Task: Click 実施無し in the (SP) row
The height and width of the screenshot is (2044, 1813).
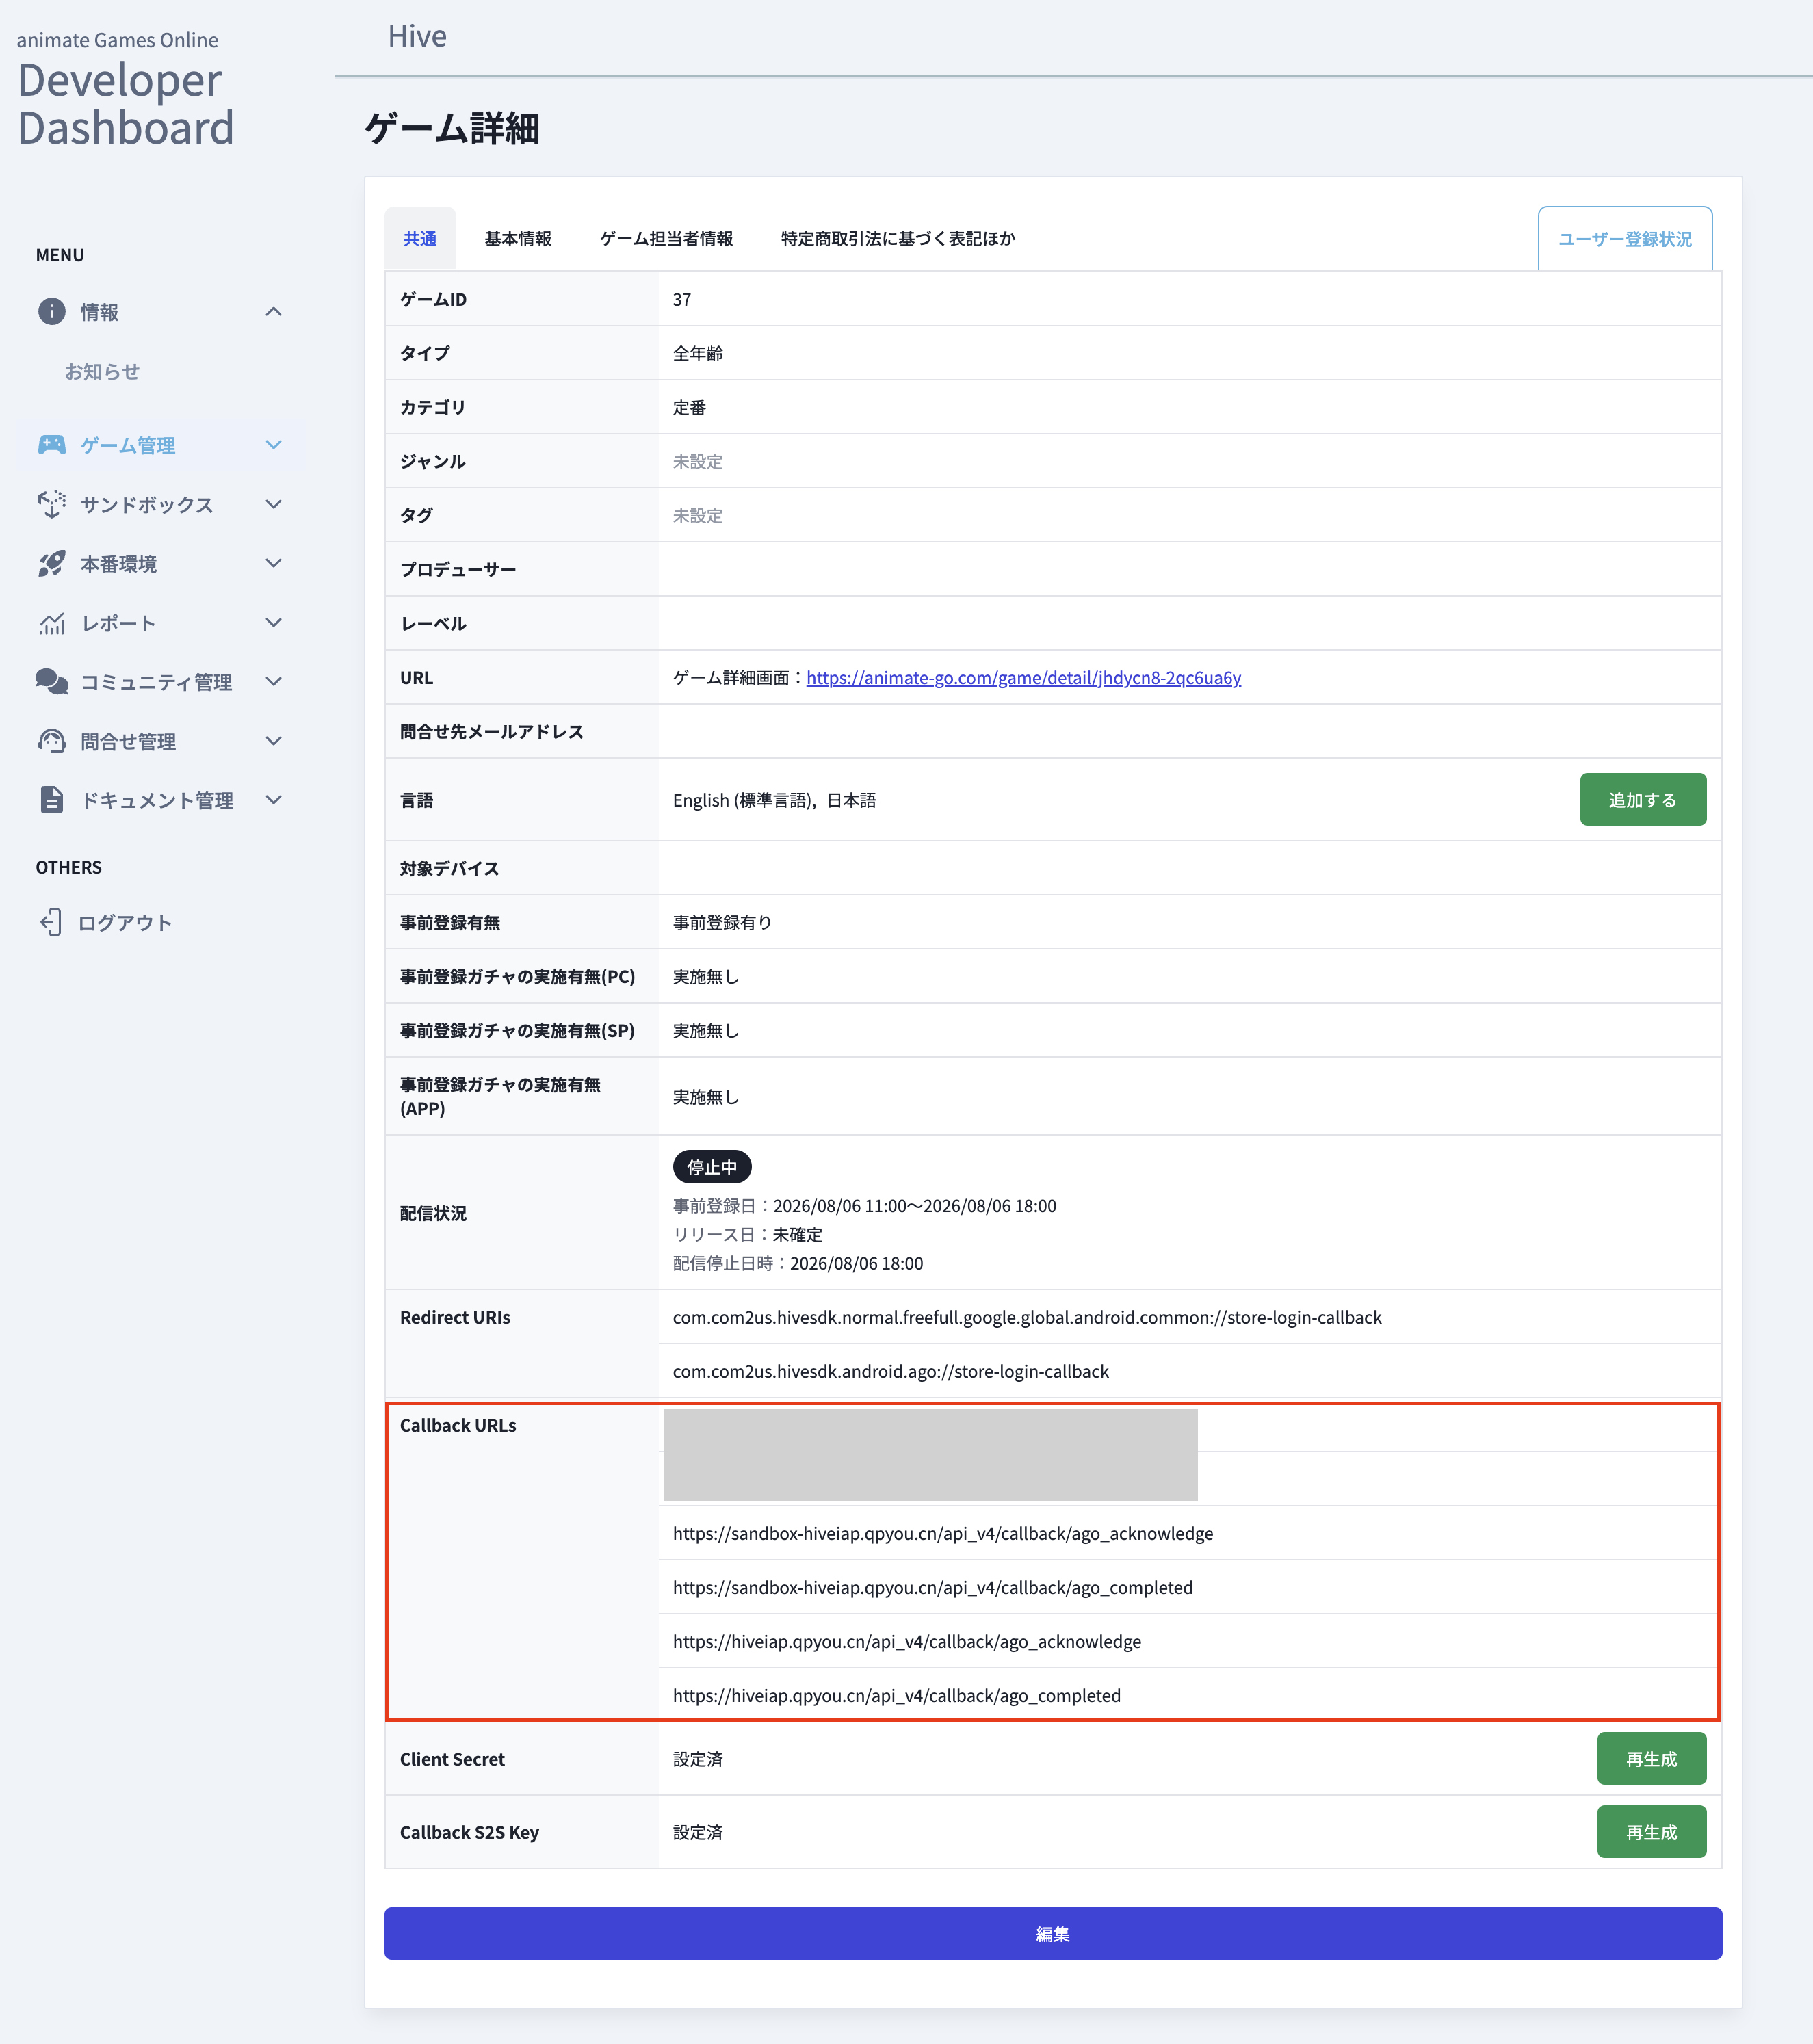Action: (706, 1030)
